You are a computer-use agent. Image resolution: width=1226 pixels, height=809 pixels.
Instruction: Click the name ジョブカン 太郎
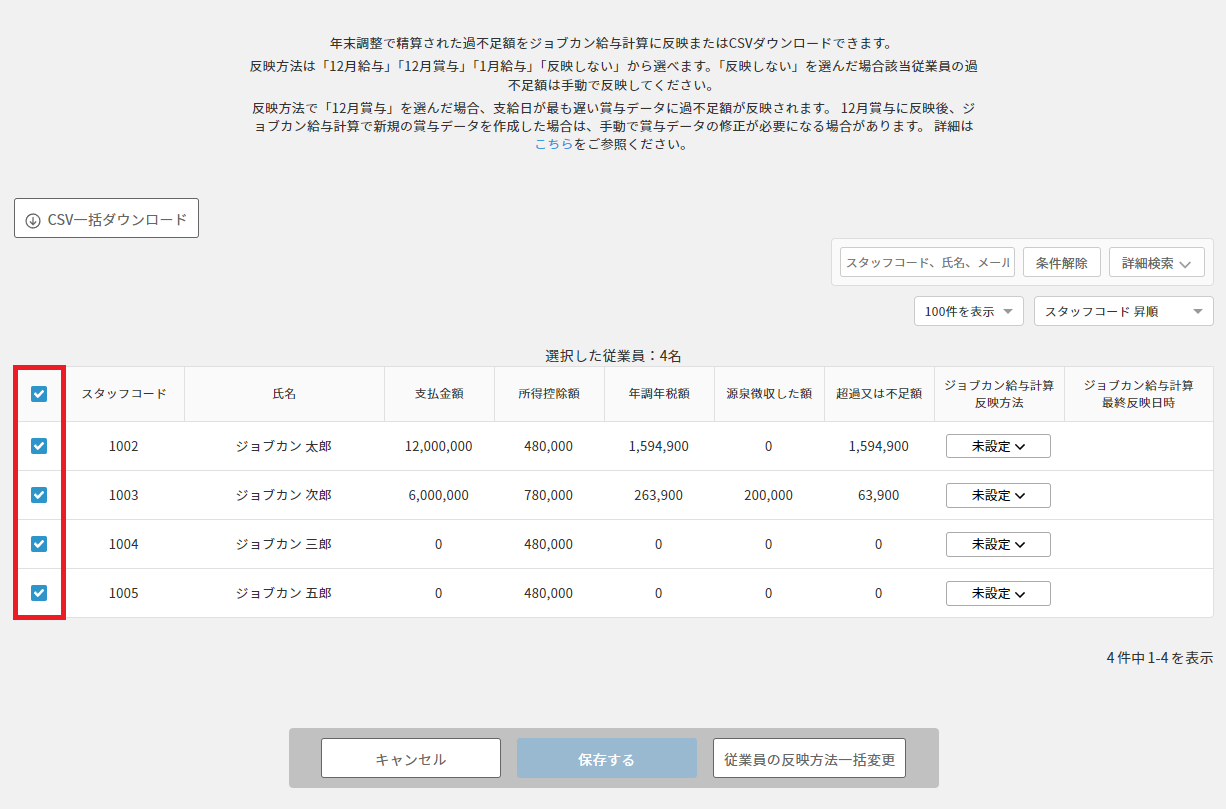(x=284, y=446)
